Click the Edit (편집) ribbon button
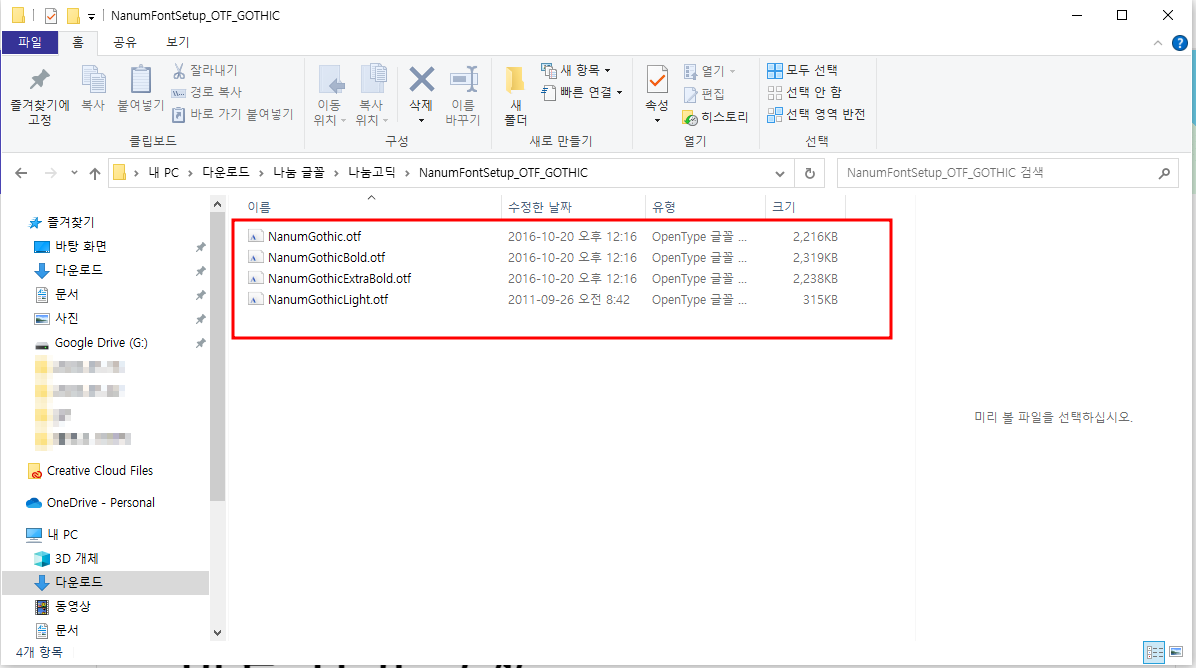Screen dimensions: 1196x668 [x=704, y=94]
